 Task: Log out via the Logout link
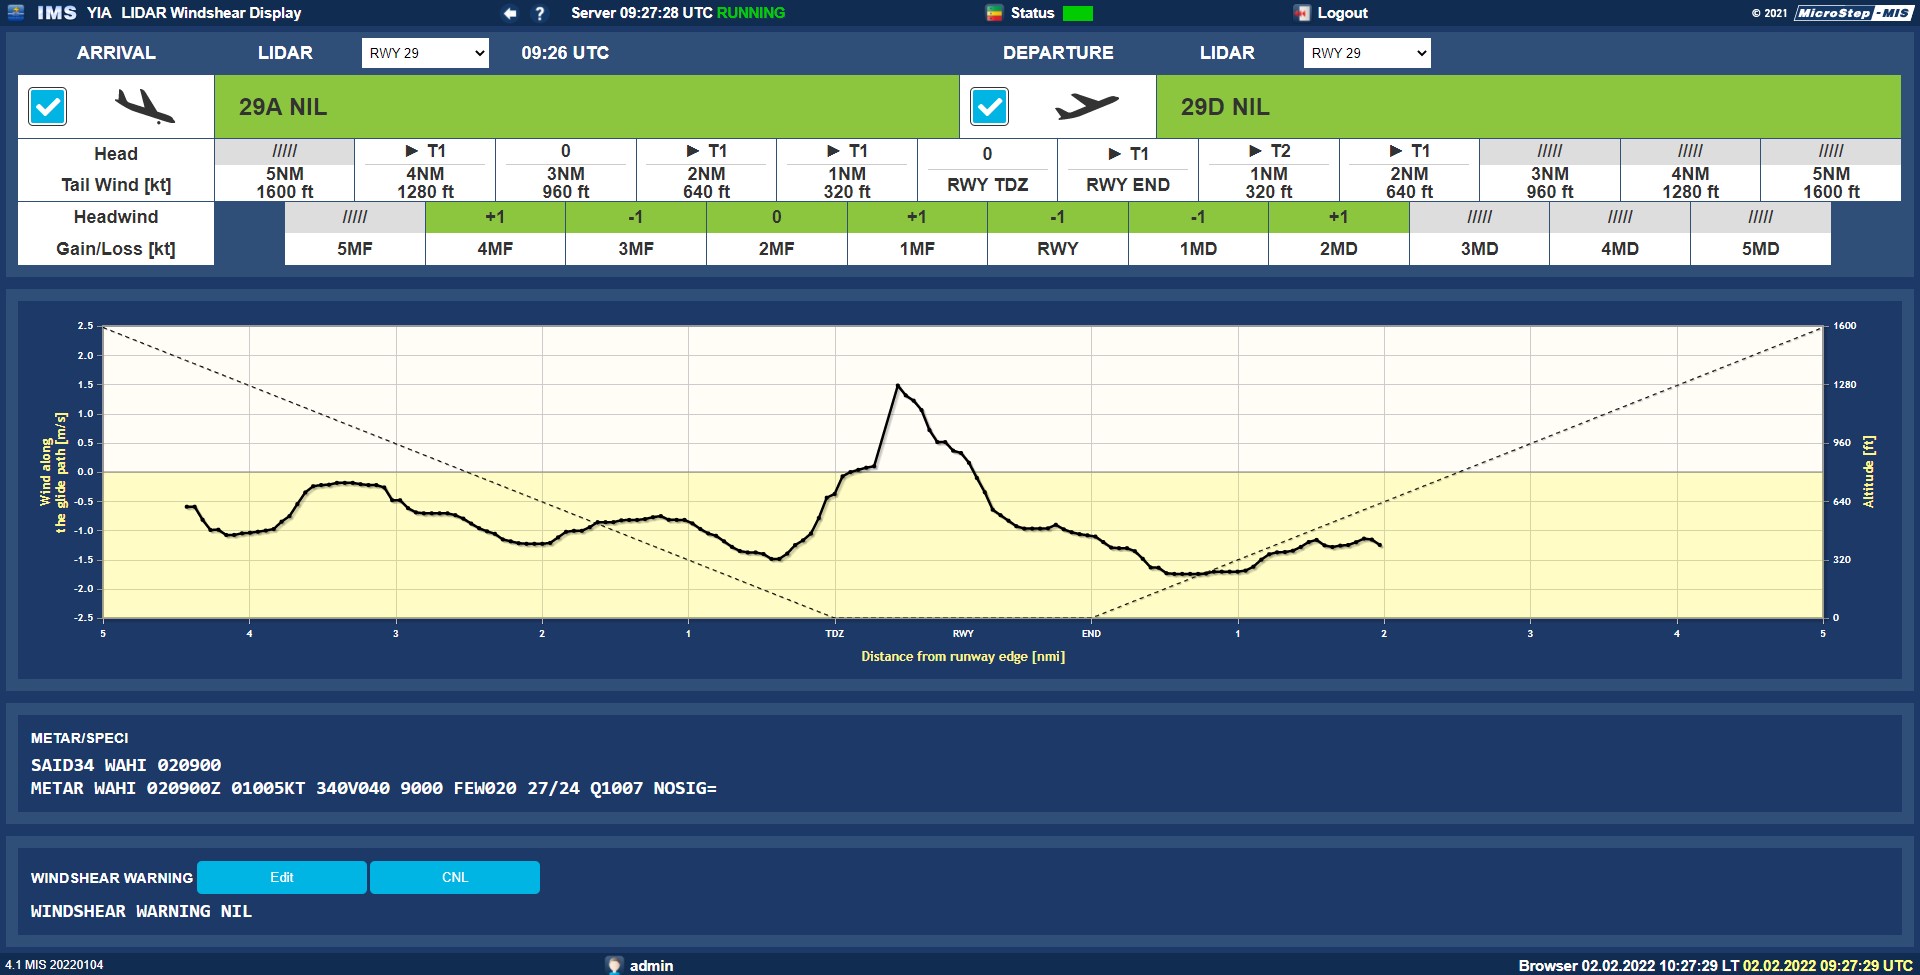click(x=1342, y=13)
